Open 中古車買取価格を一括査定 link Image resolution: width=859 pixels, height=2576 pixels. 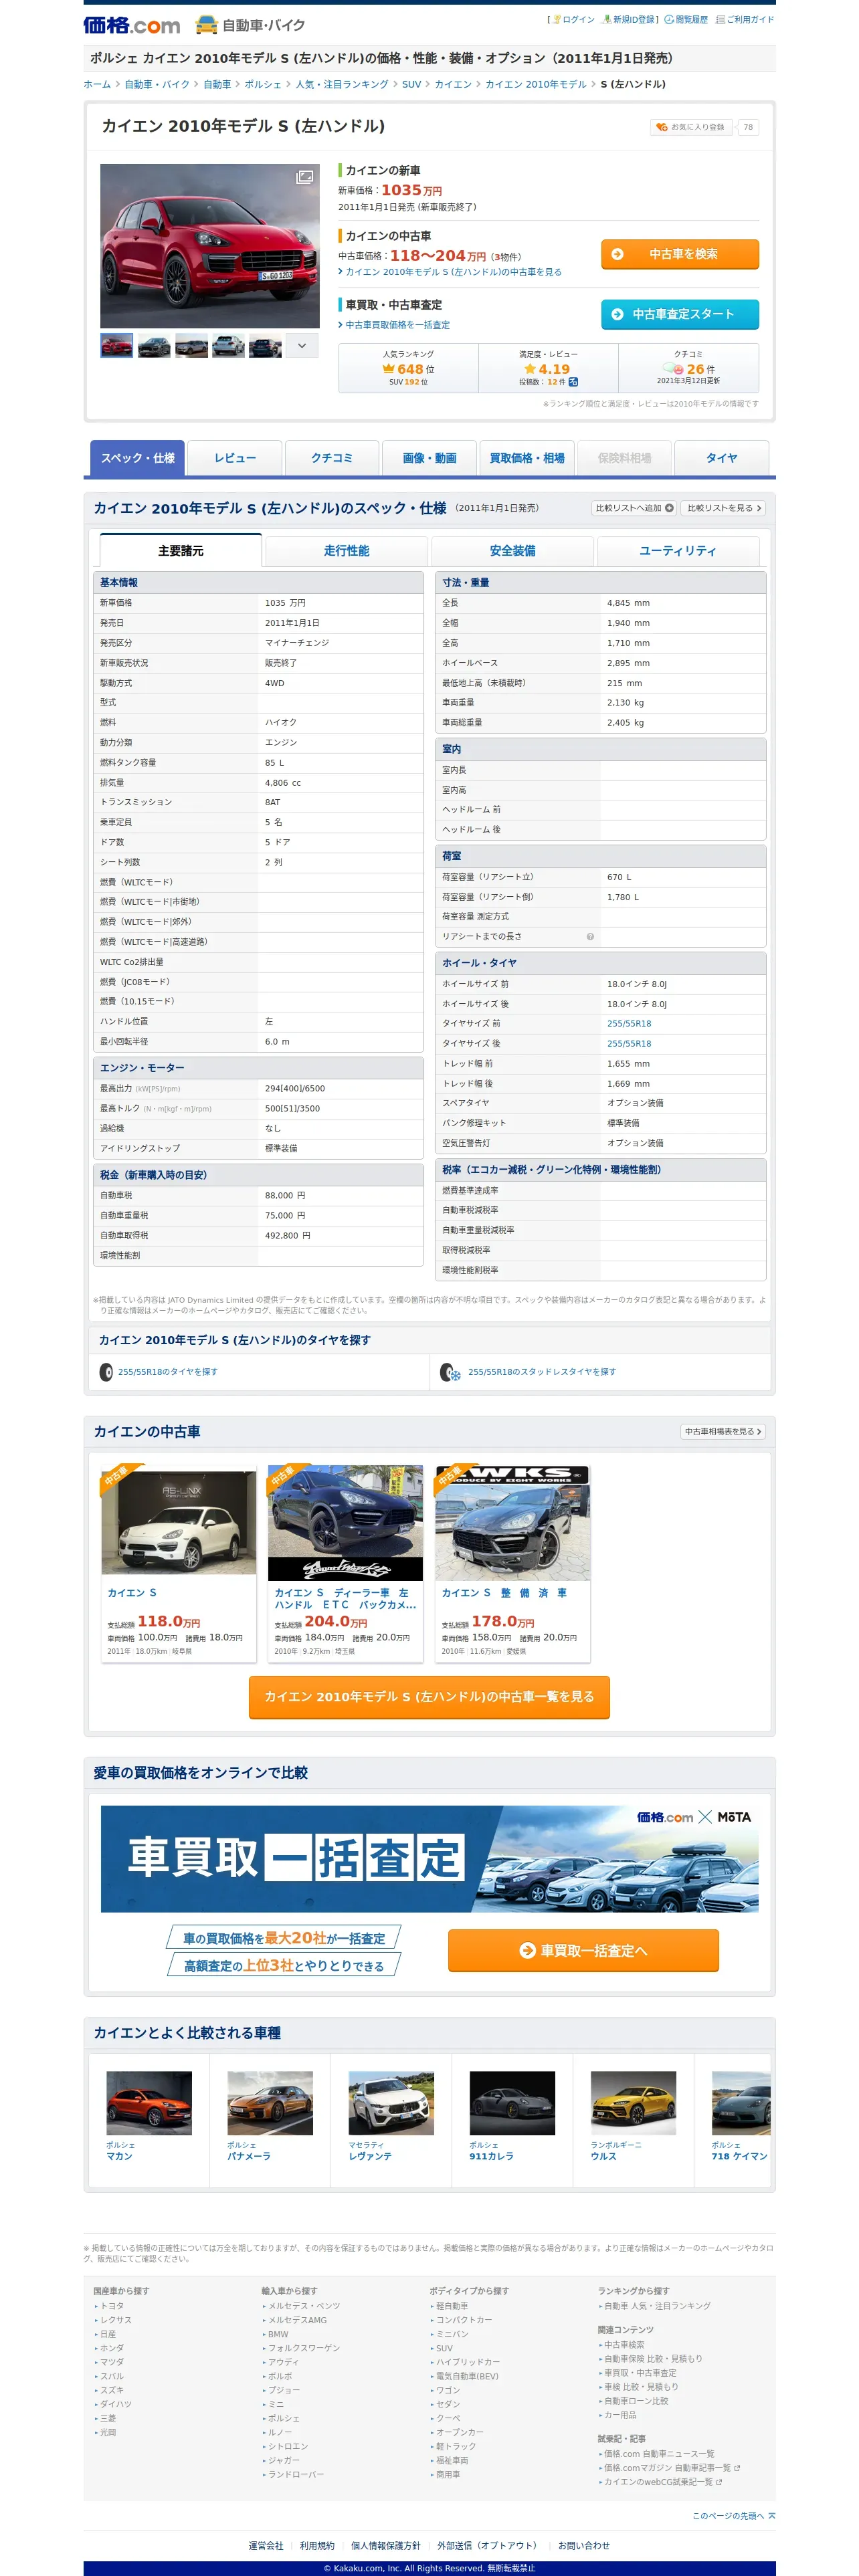(397, 325)
